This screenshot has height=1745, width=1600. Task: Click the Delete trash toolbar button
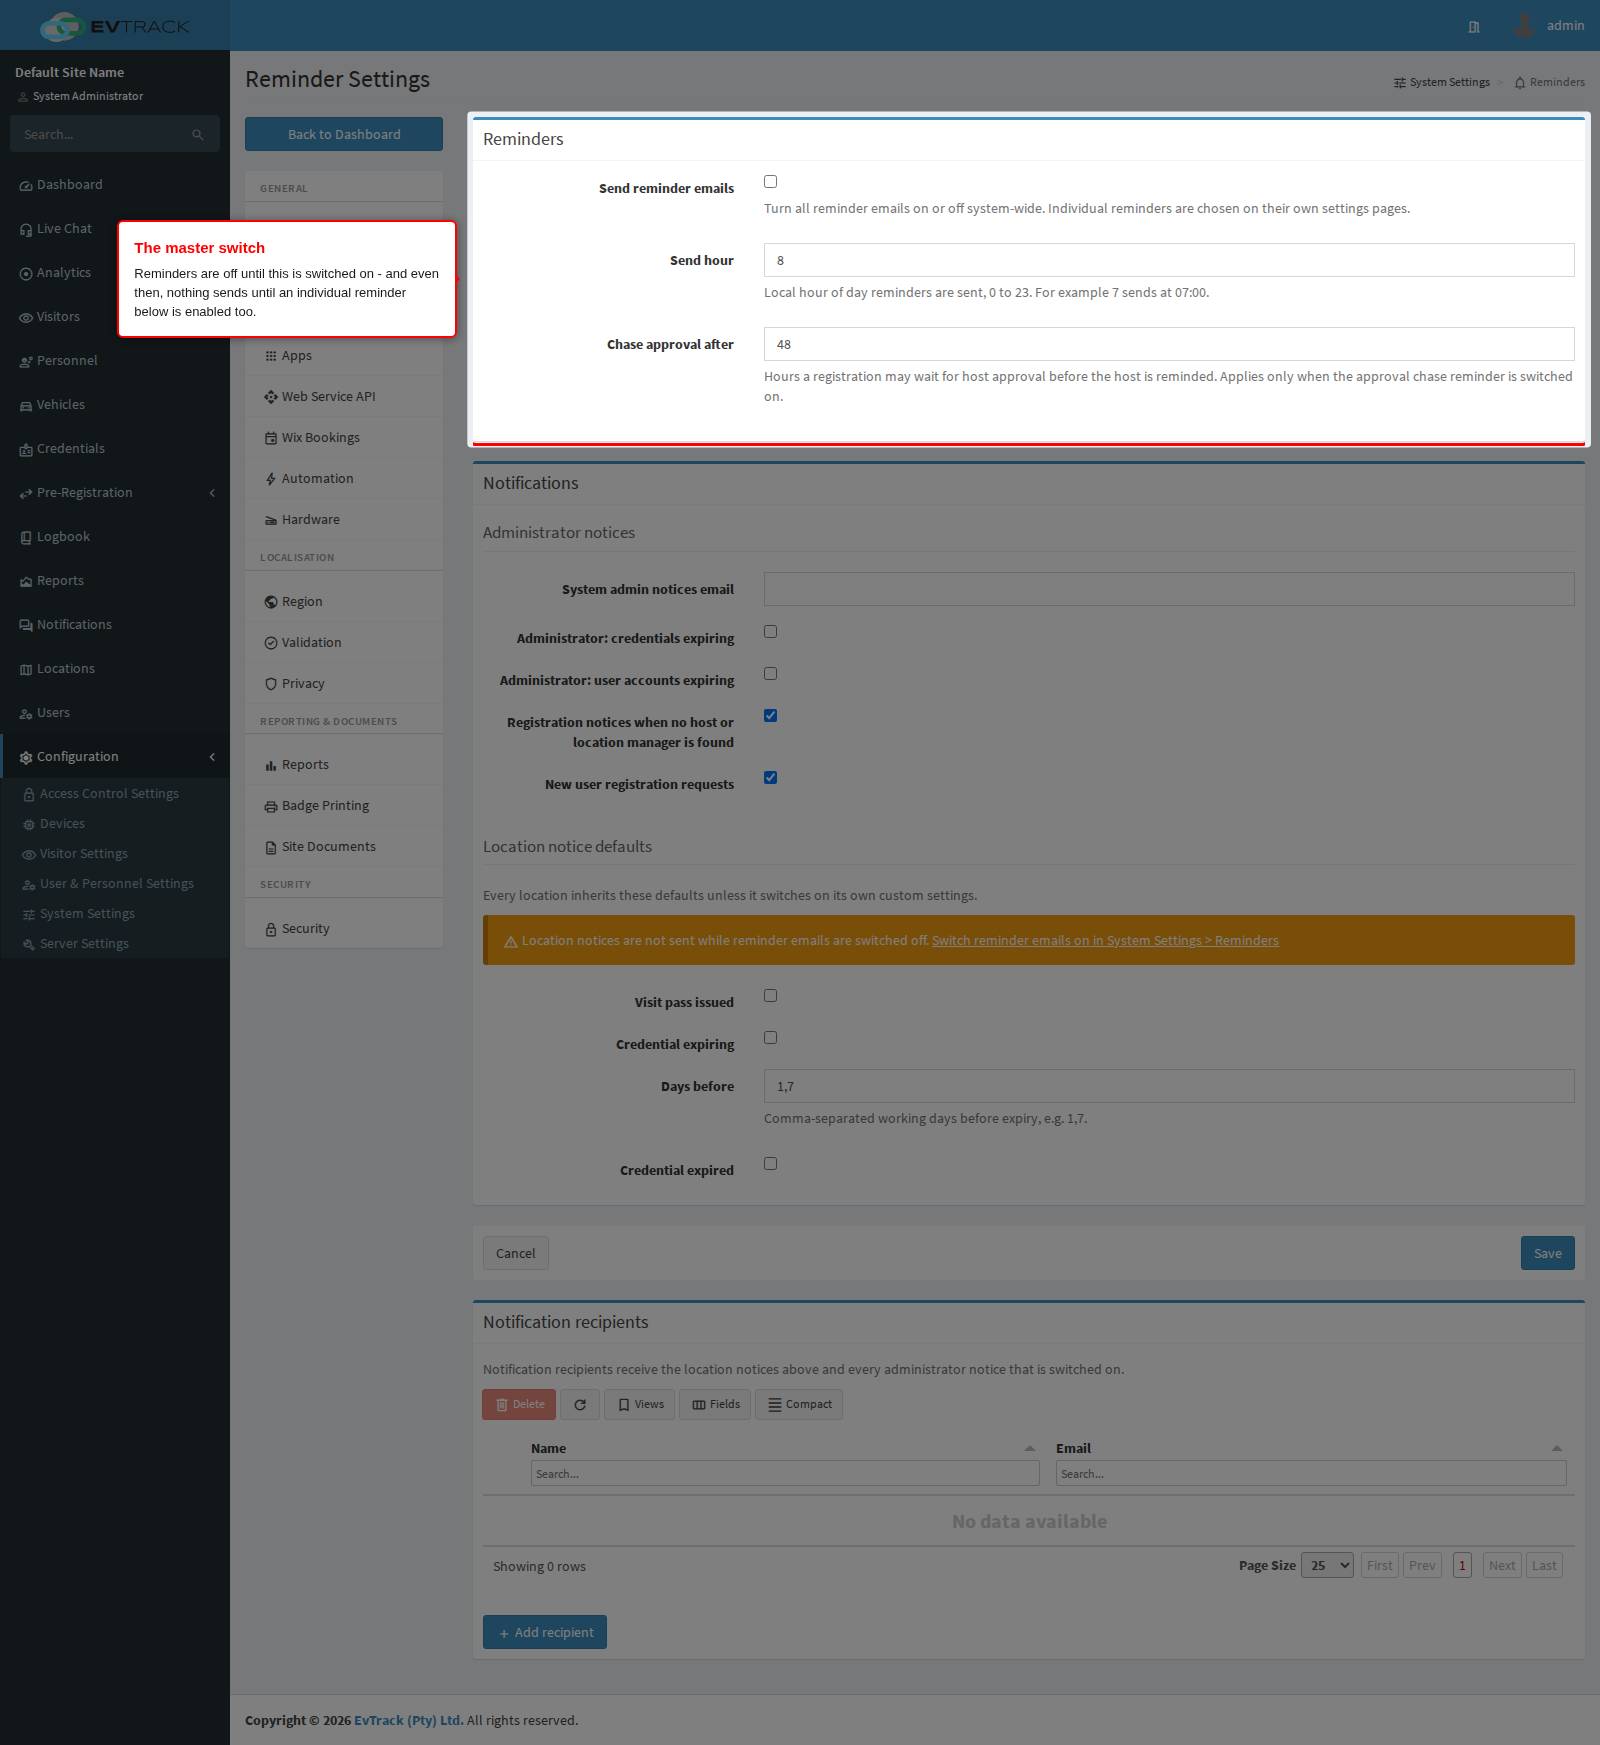(x=519, y=1405)
